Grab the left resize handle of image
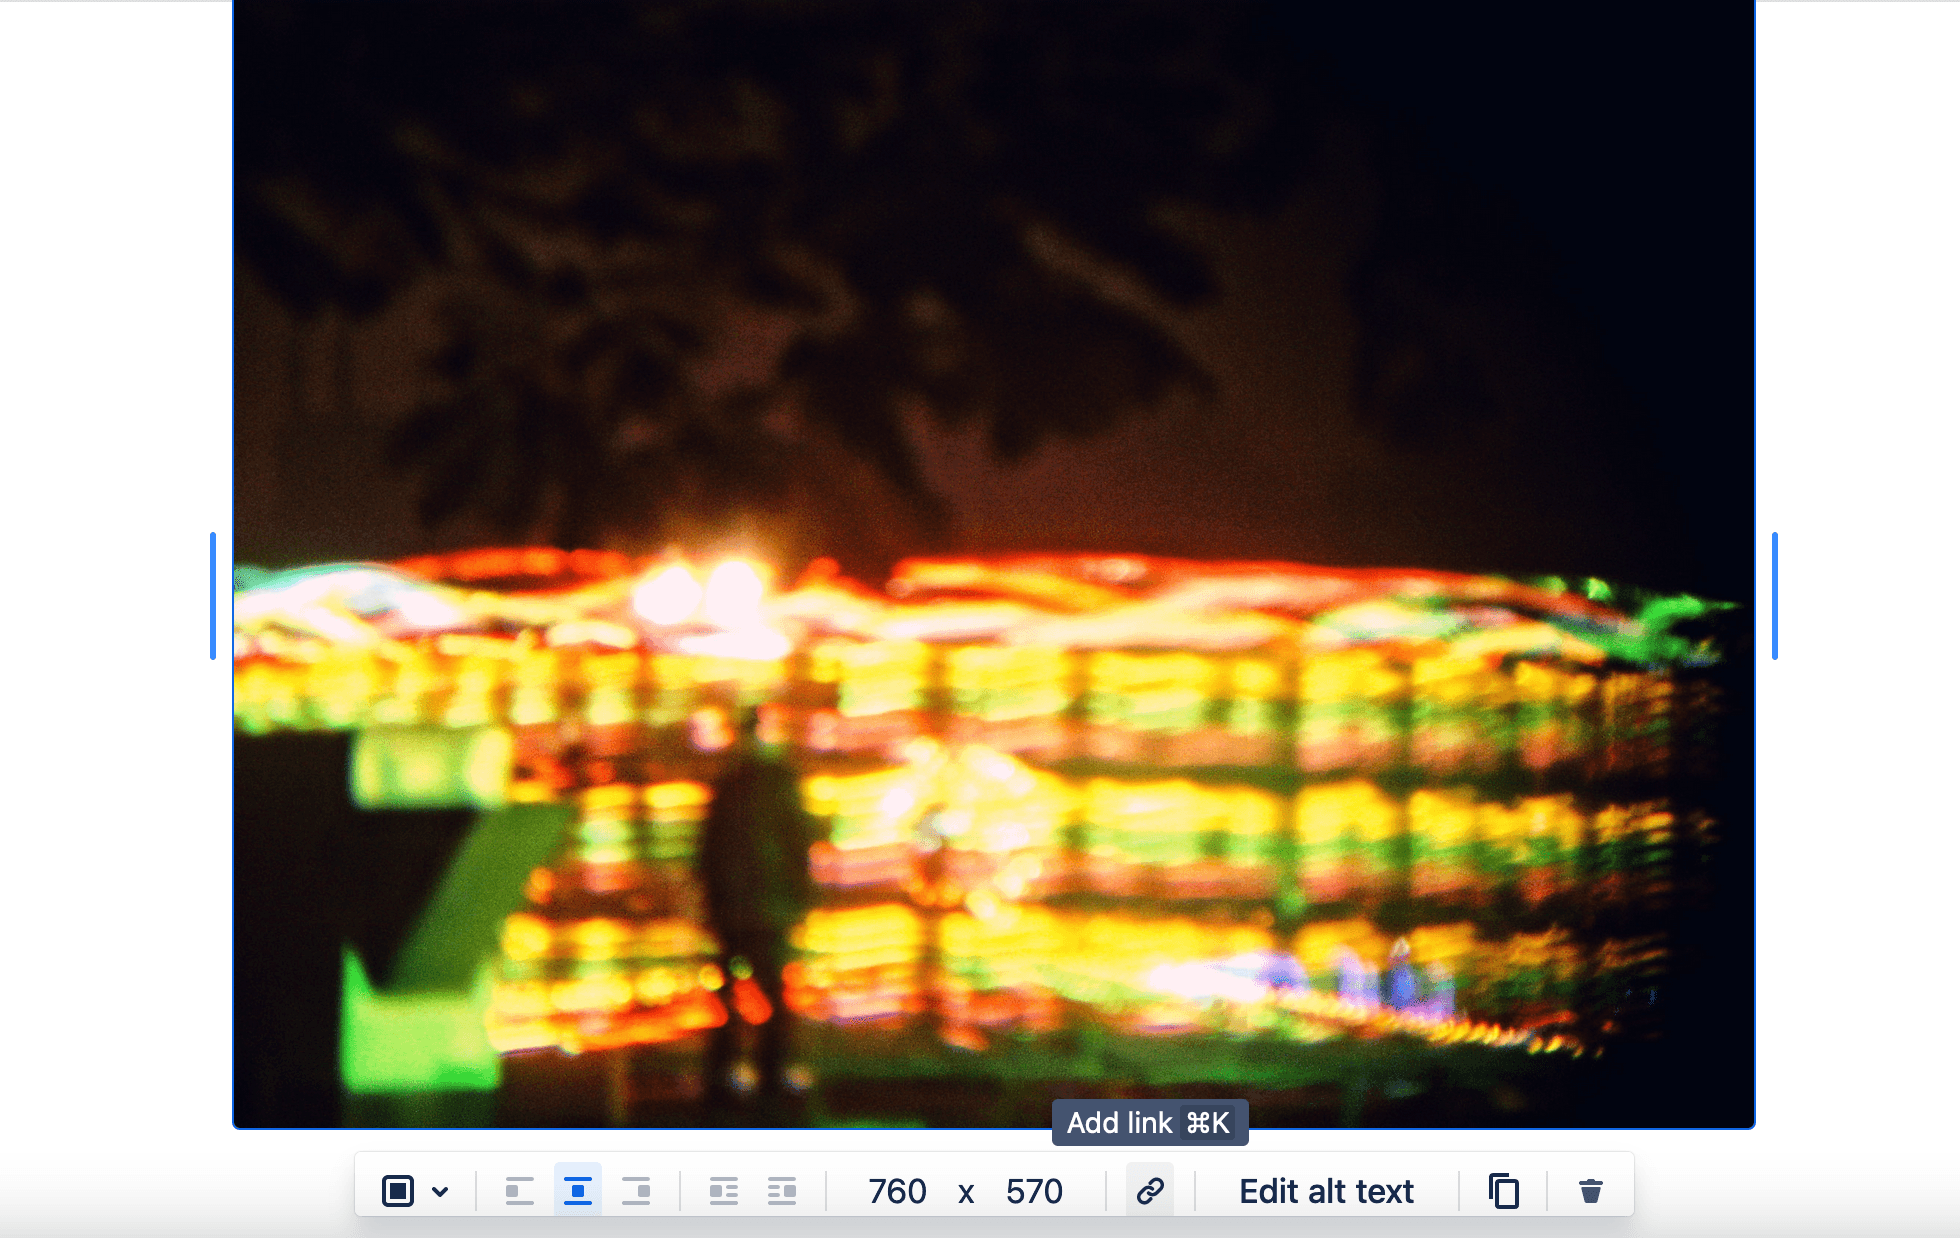Screen dimensions: 1960x1238 pyautogui.click(x=213, y=596)
